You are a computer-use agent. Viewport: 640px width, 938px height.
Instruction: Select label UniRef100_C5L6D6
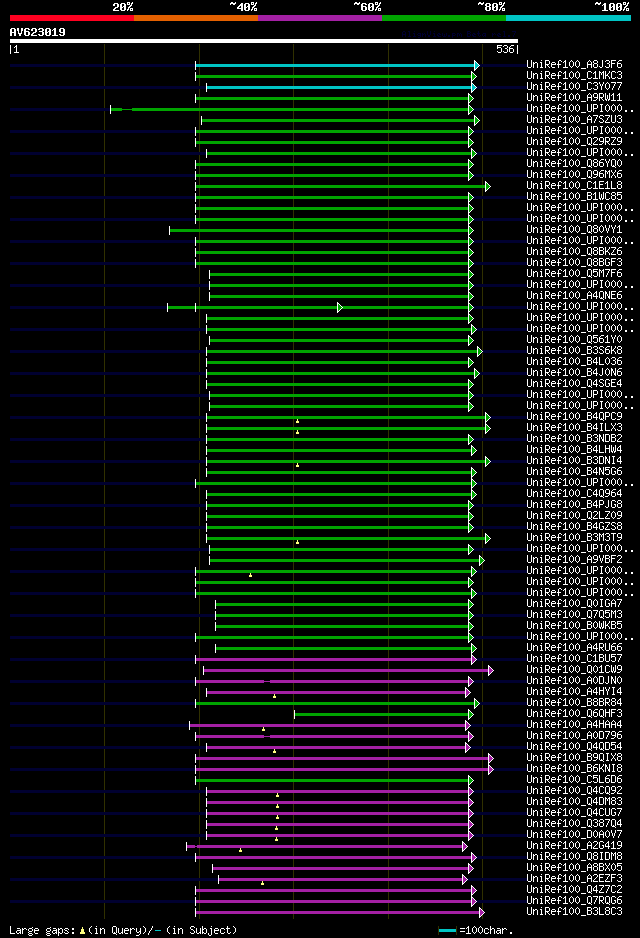(x=574, y=779)
